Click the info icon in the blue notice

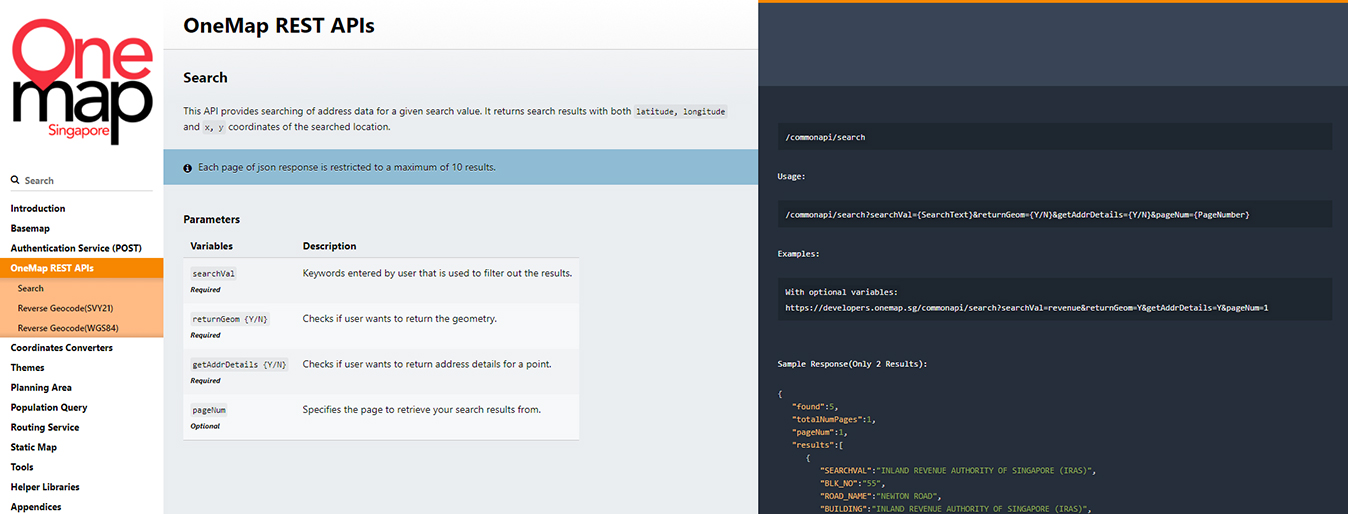pyautogui.click(x=188, y=168)
